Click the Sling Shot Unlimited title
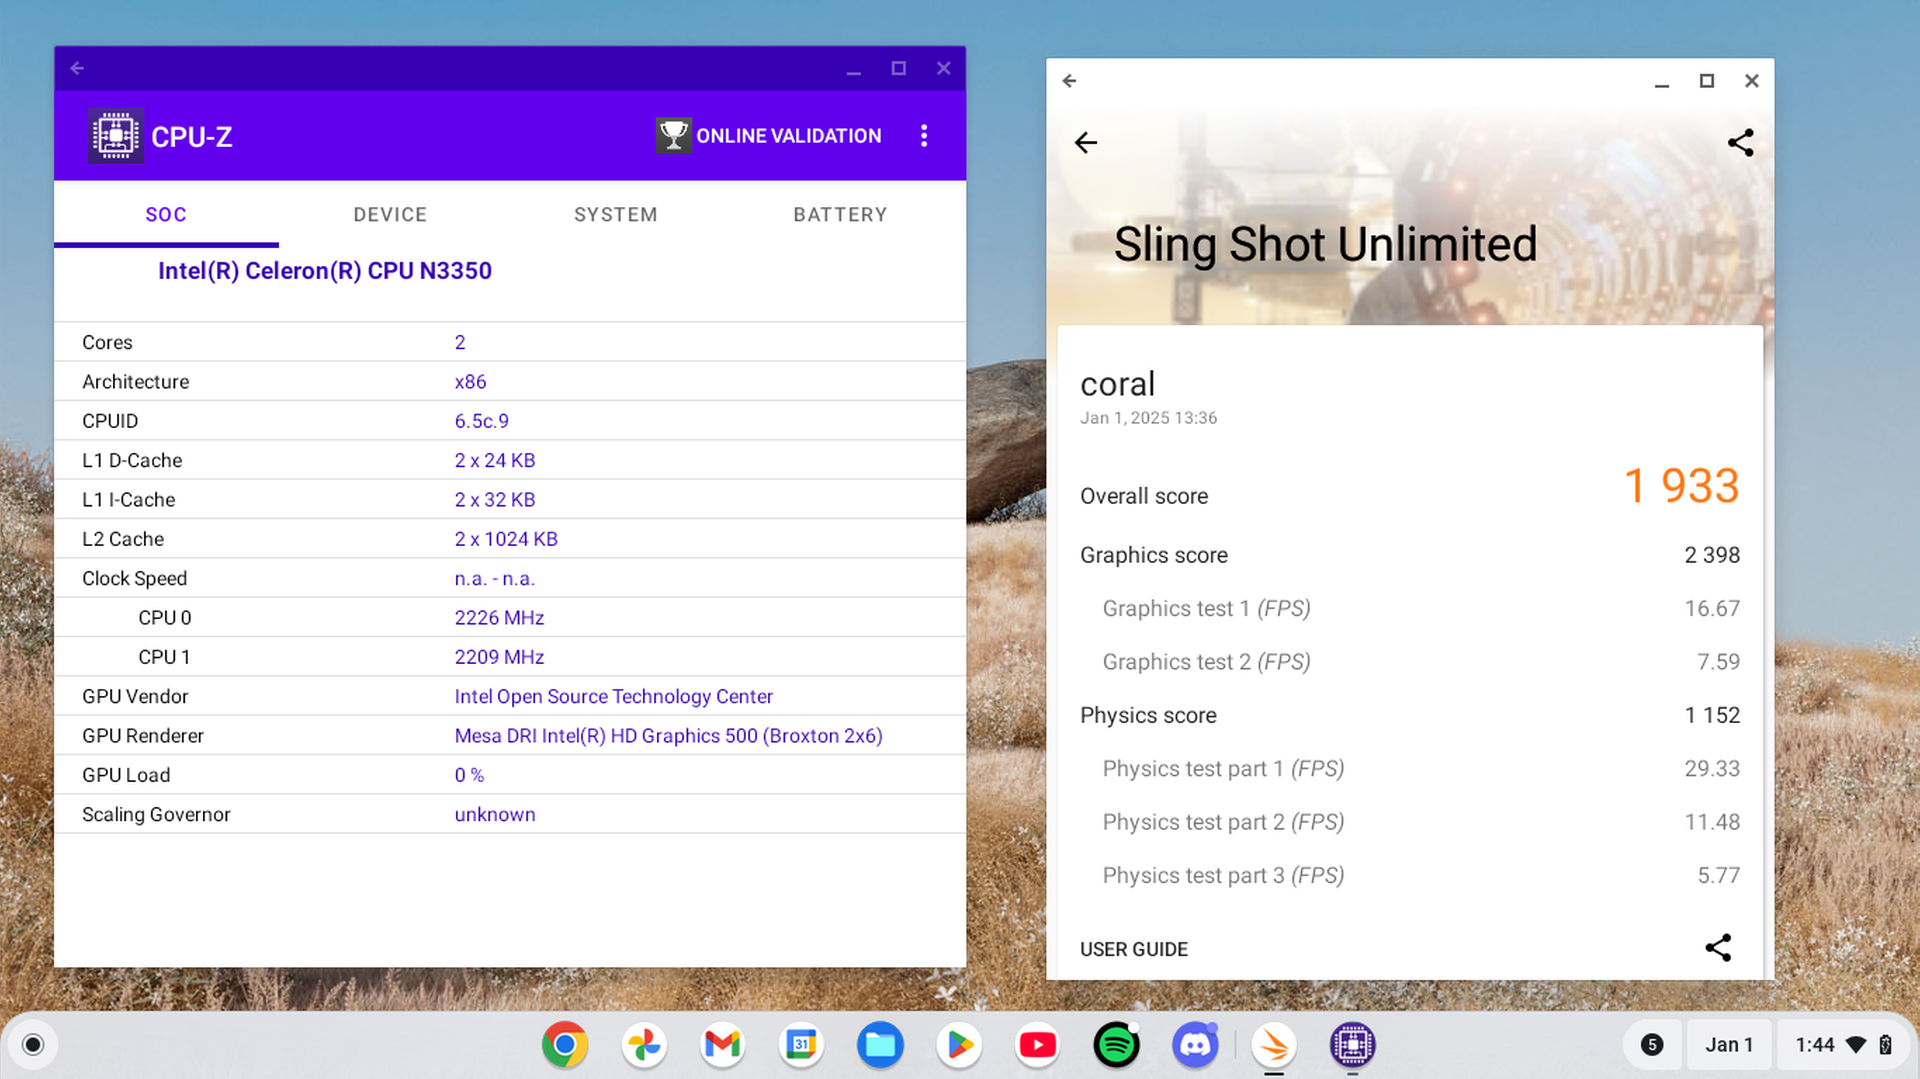Image resolution: width=1920 pixels, height=1079 pixels. coord(1325,244)
